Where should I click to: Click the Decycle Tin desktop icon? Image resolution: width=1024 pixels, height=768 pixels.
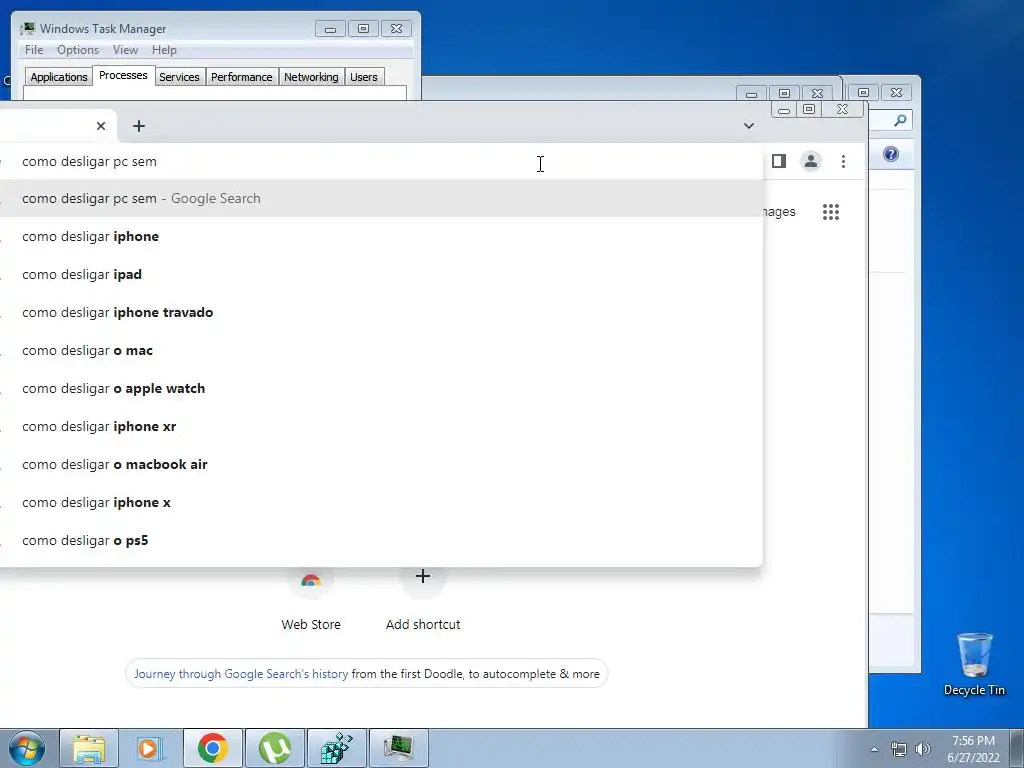pyautogui.click(x=974, y=664)
